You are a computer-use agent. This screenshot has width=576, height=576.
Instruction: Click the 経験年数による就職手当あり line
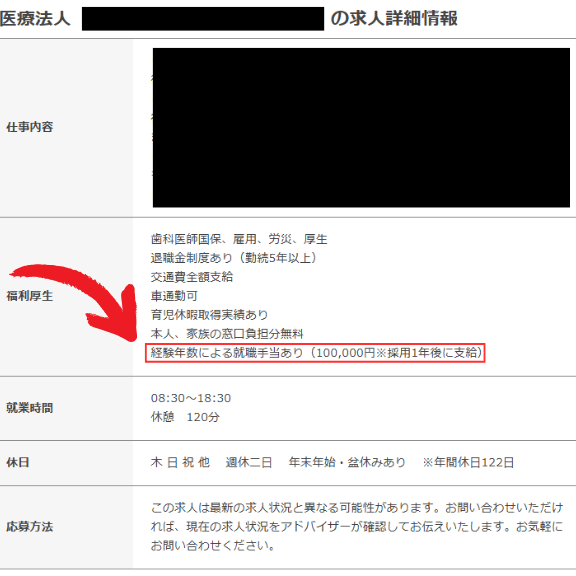[315, 353]
